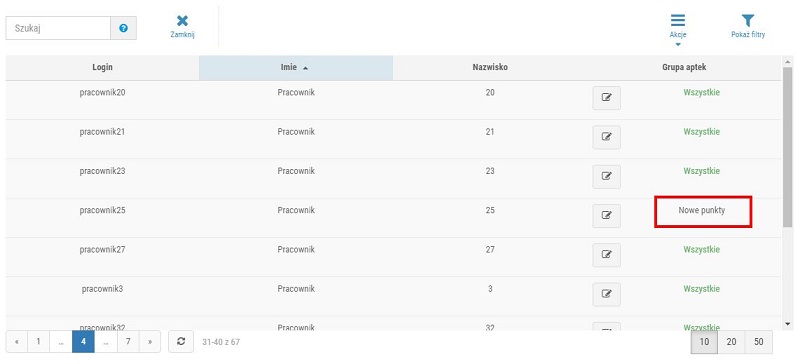Edit pharmacy group for pracownik21

606,137
